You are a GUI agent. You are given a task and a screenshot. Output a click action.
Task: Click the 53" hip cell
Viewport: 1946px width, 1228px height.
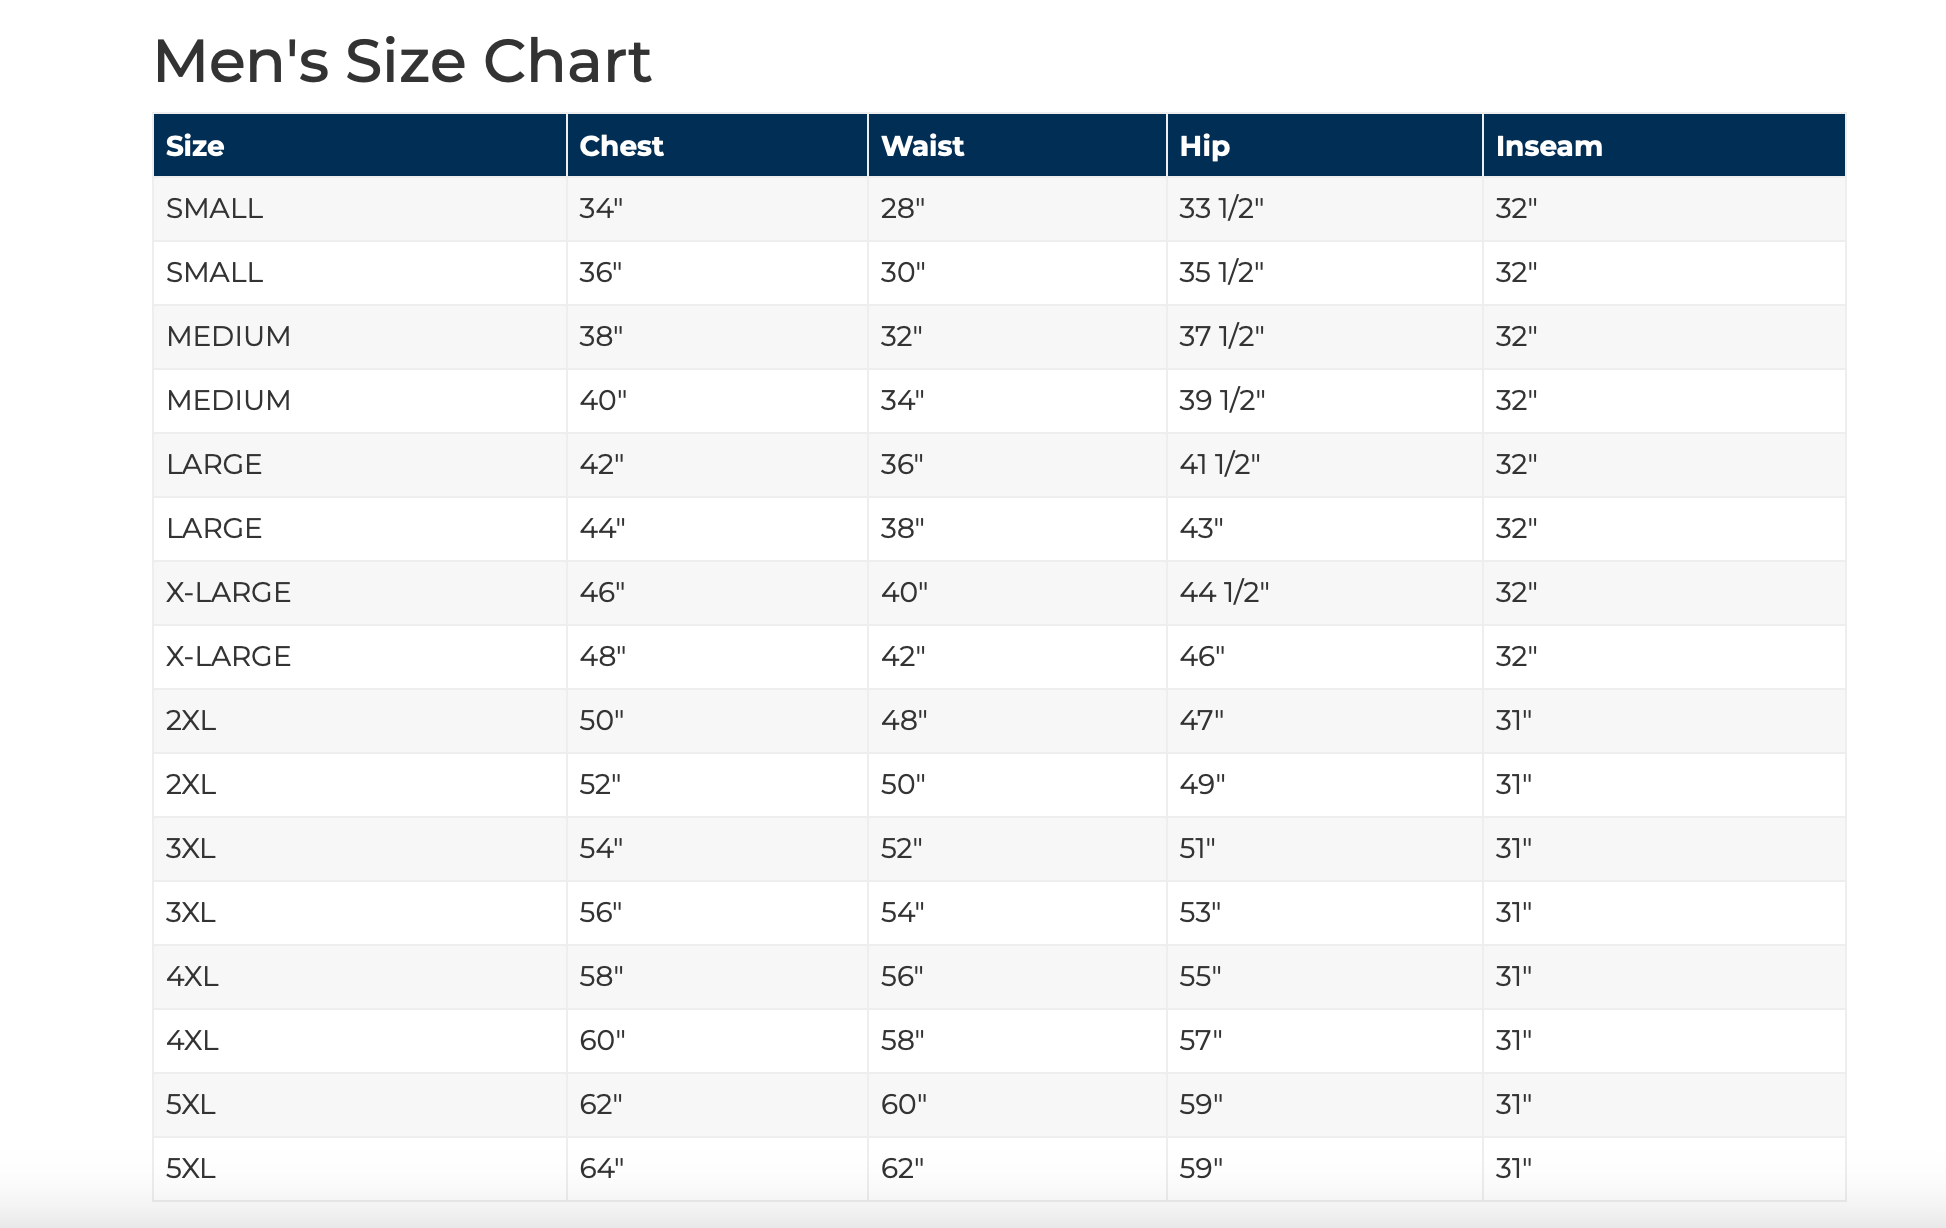[x=1200, y=913]
